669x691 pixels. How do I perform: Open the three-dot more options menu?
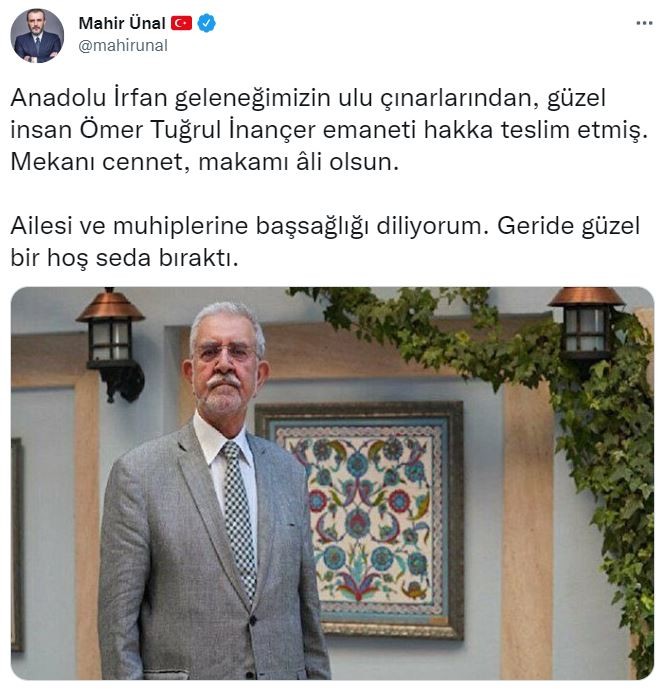coord(644,23)
